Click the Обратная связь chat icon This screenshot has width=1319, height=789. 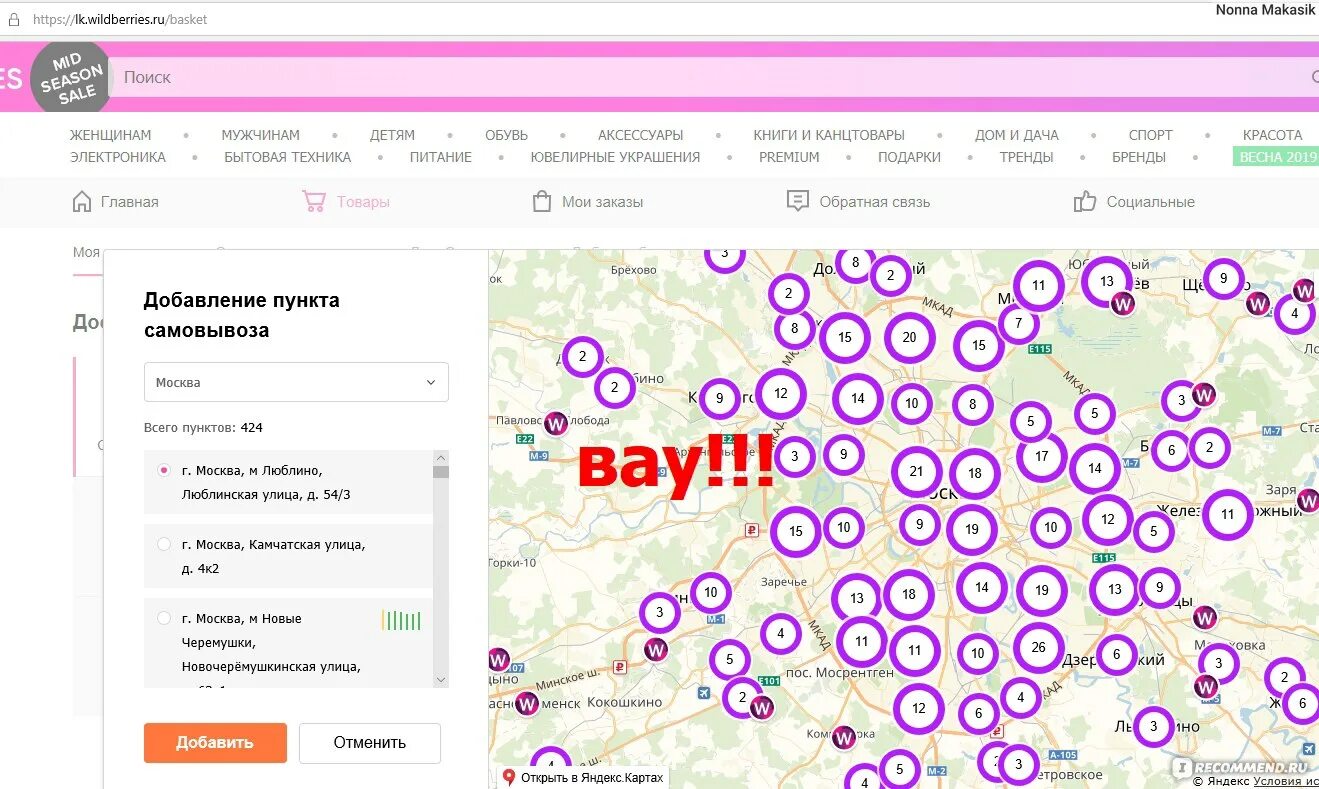tap(798, 202)
